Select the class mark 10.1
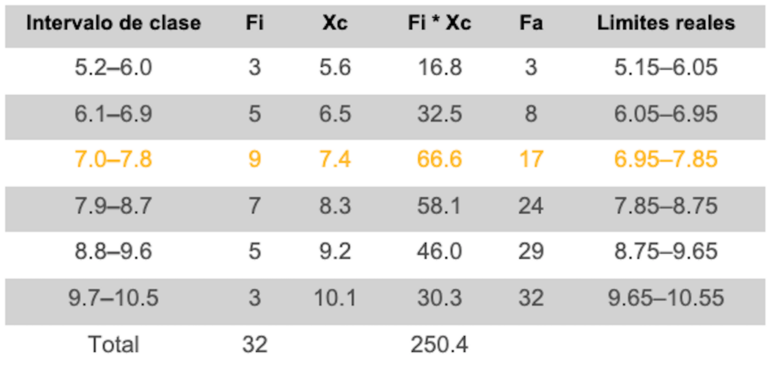The image size is (768, 390). tap(335, 298)
